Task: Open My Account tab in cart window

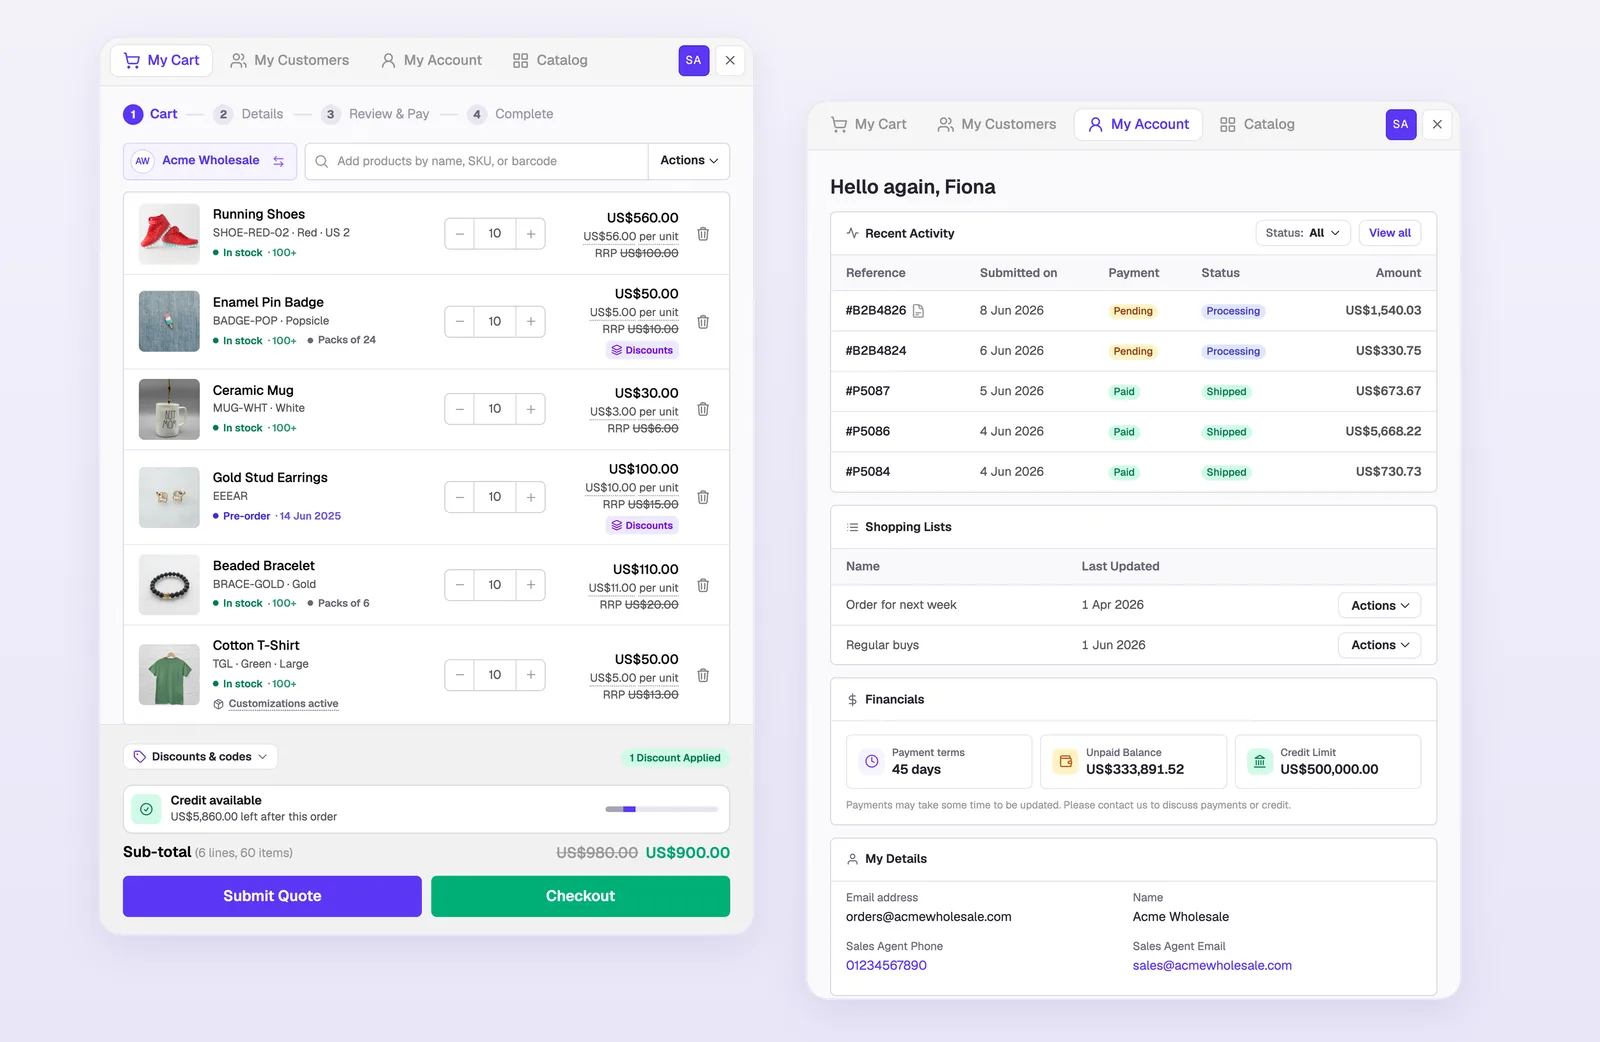Action: click(431, 60)
